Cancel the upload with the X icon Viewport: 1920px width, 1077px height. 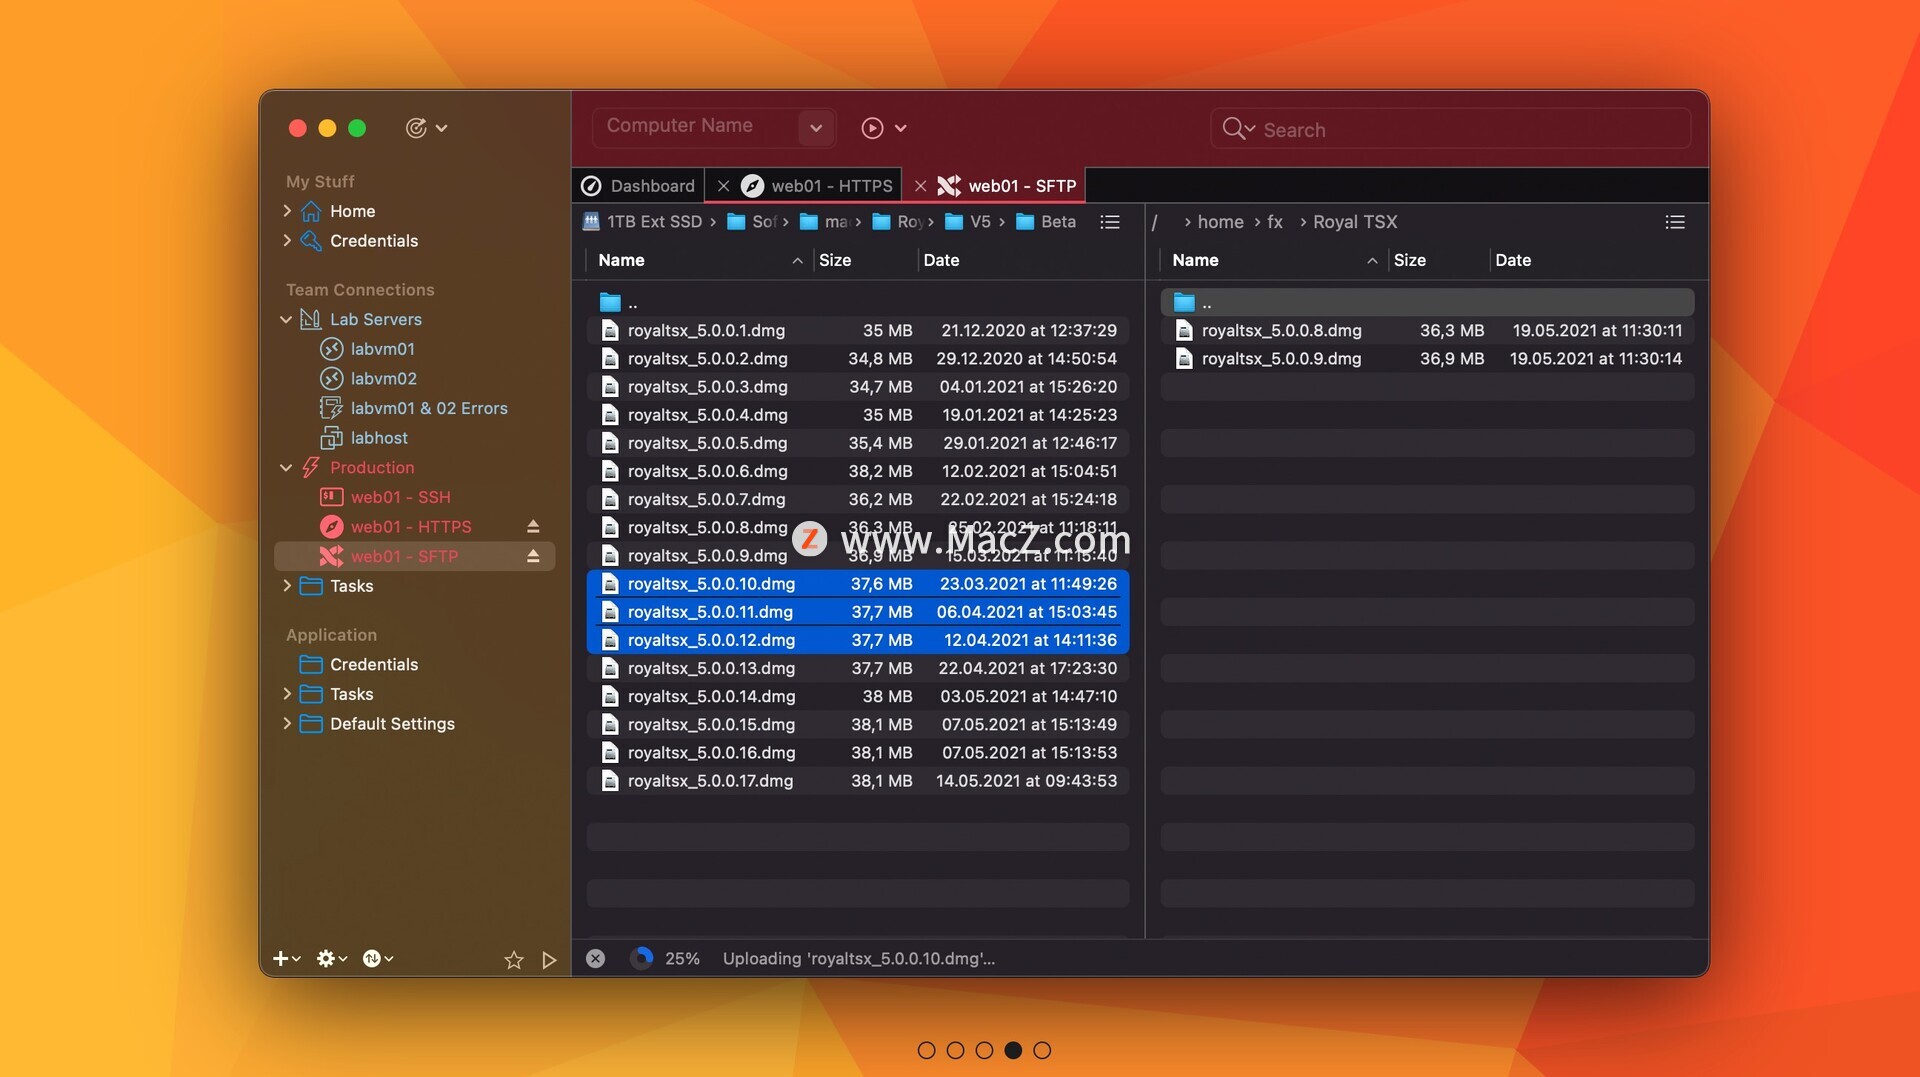[x=595, y=958]
